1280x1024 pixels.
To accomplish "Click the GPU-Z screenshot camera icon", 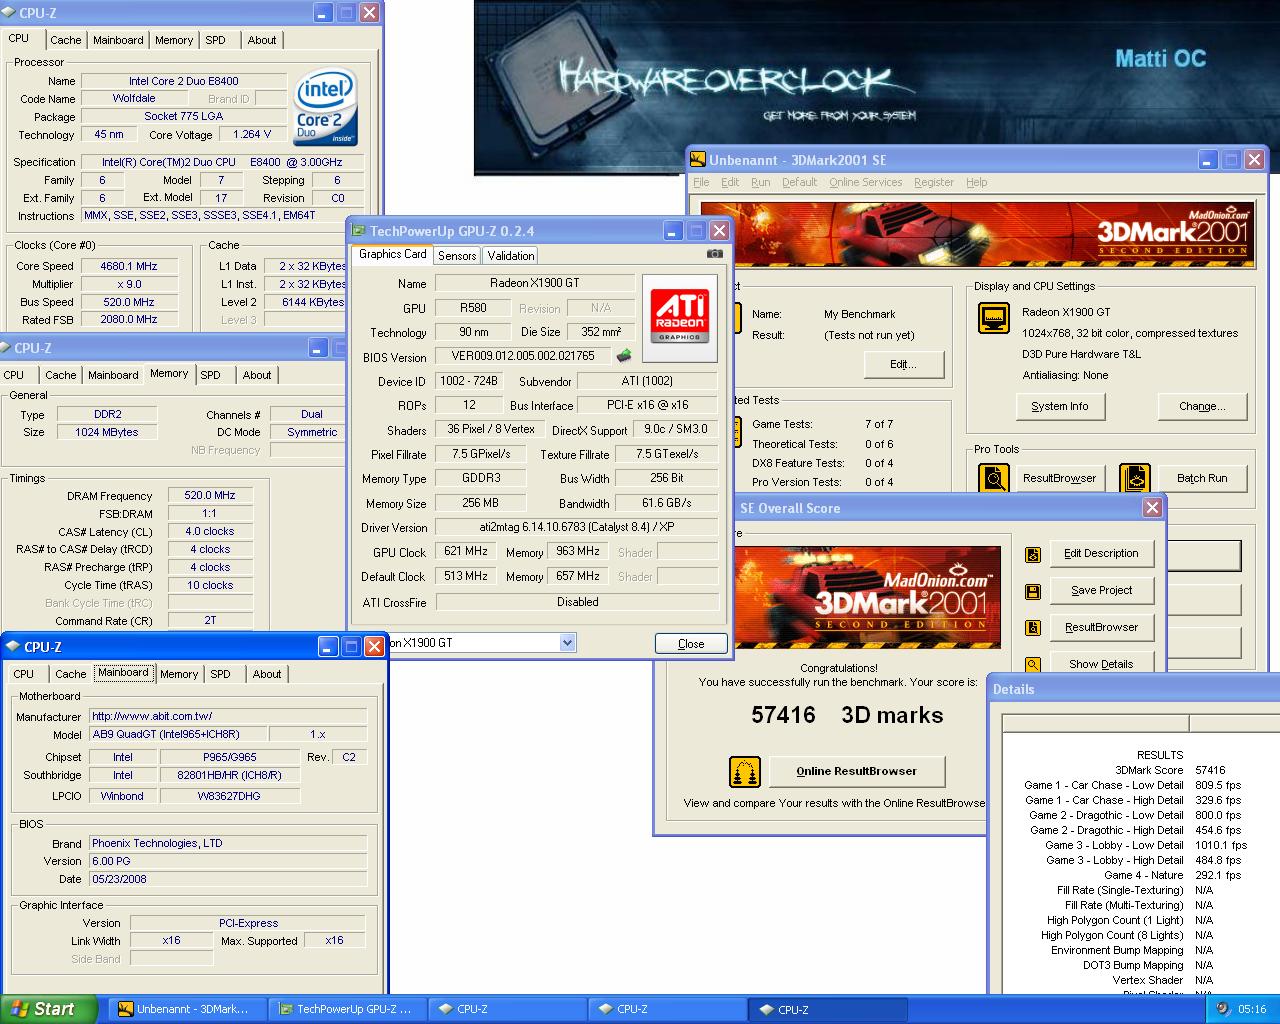I will tap(714, 254).
